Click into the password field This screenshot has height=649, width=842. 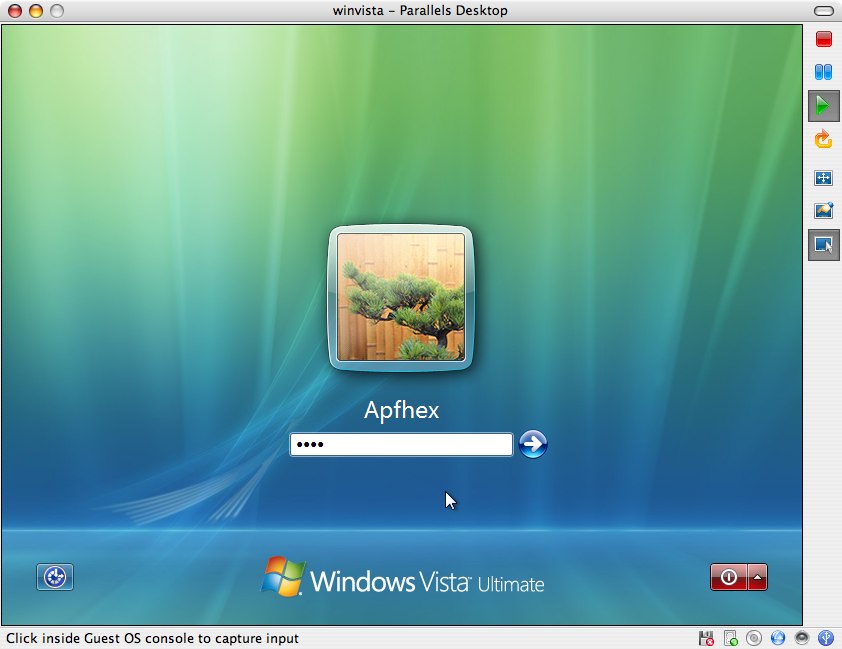[x=401, y=444]
